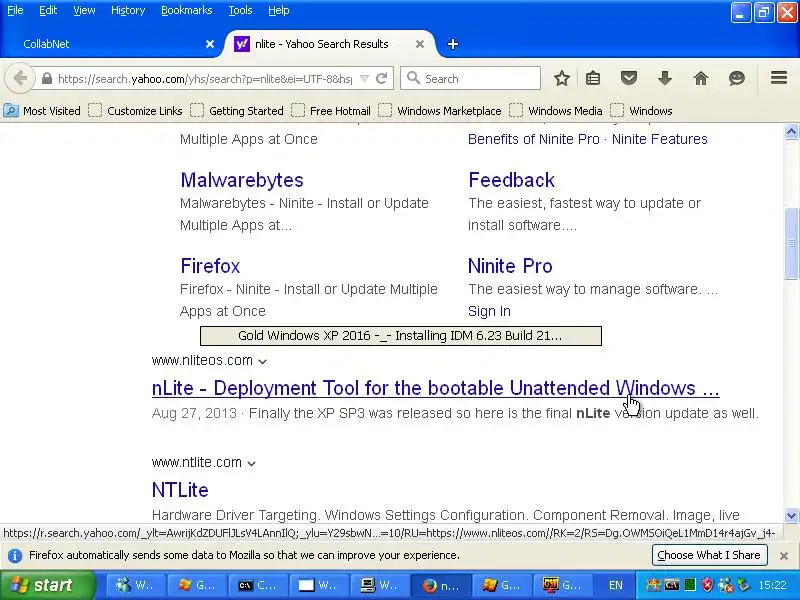The height and width of the screenshot is (600, 800).
Task: Save page to Pocket icon
Action: (629, 79)
